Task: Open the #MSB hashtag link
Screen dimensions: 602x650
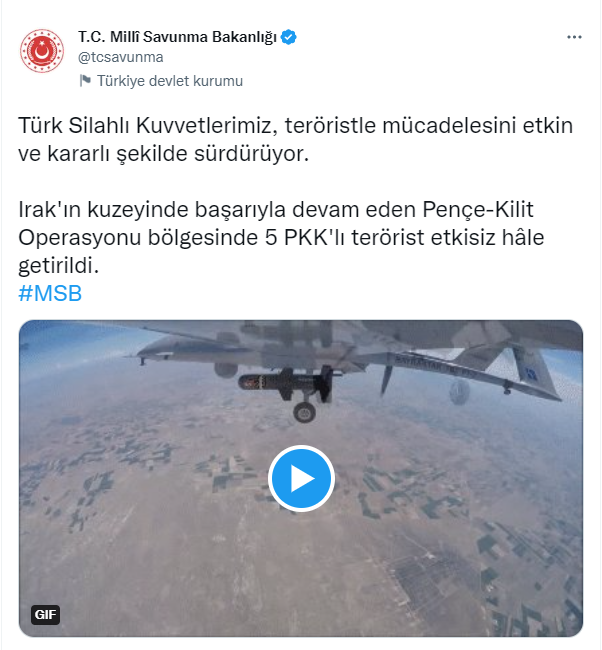Action: pyautogui.click(x=50, y=293)
